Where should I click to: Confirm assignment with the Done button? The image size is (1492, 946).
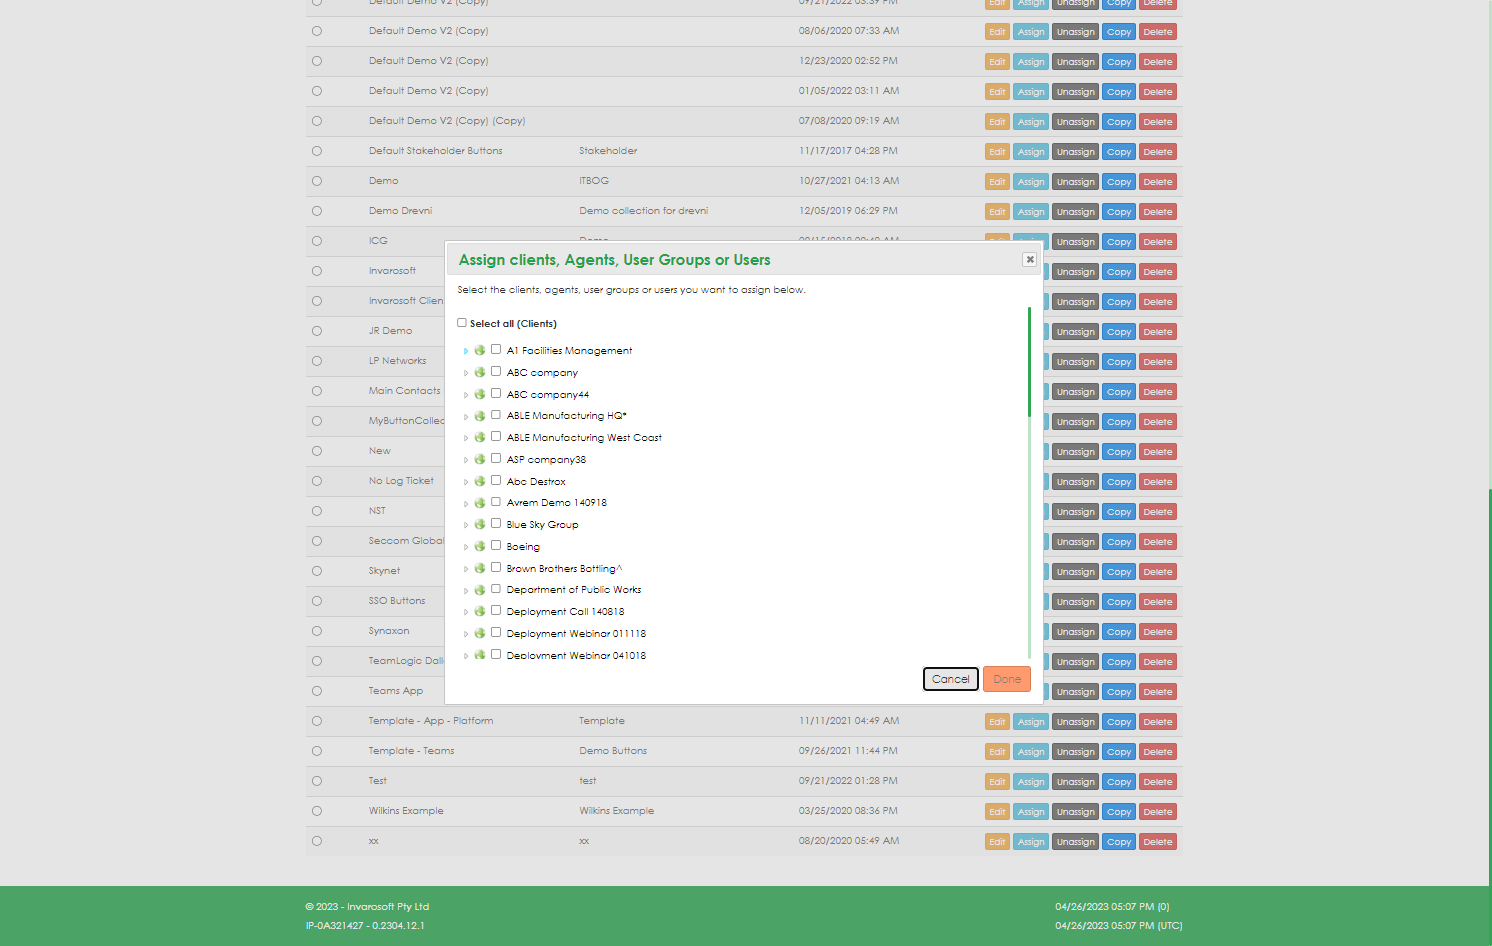coord(1007,679)
